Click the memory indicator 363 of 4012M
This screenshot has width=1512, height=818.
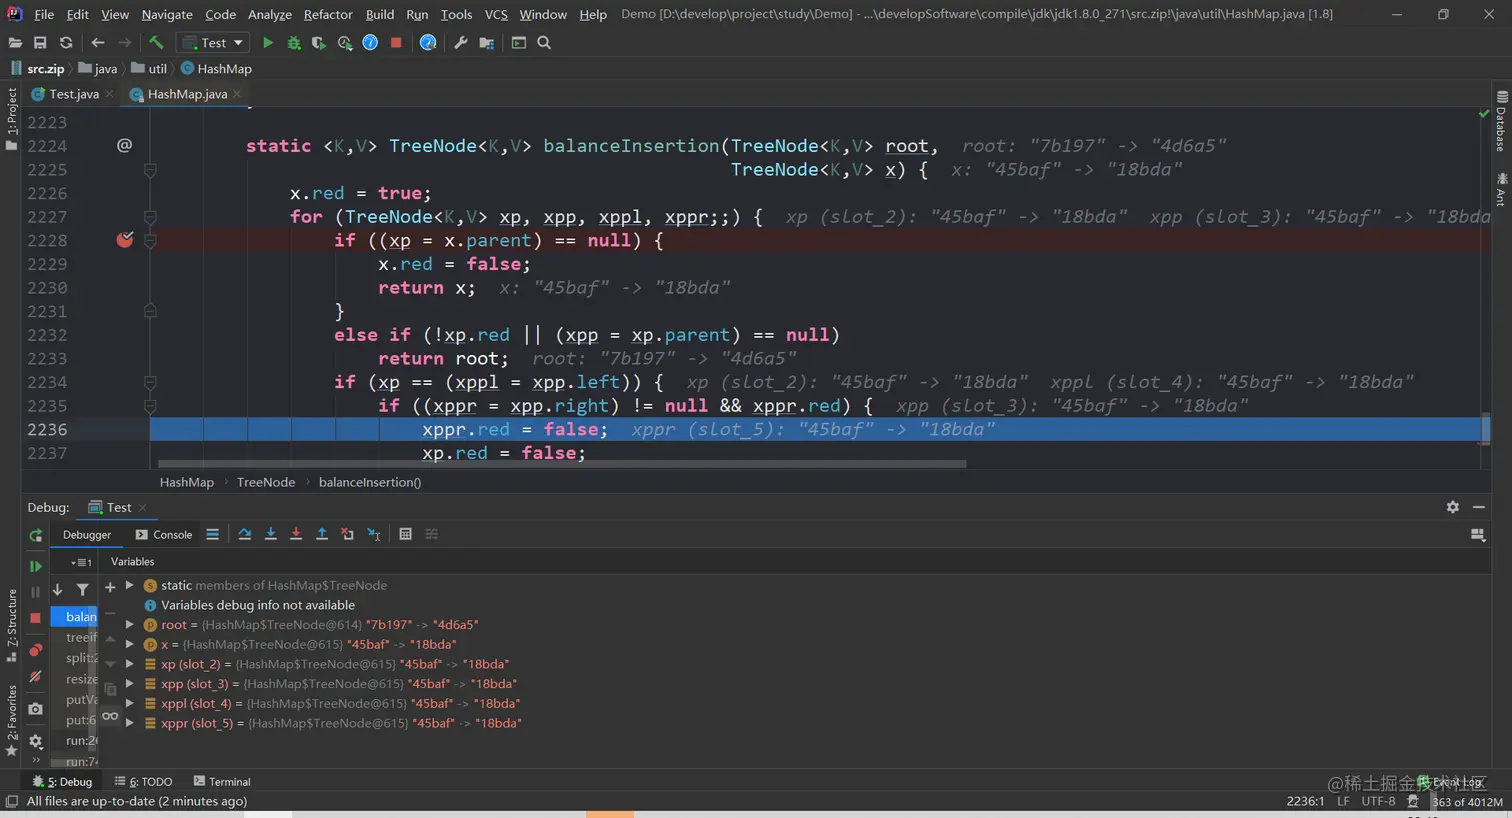point(1467,802)
